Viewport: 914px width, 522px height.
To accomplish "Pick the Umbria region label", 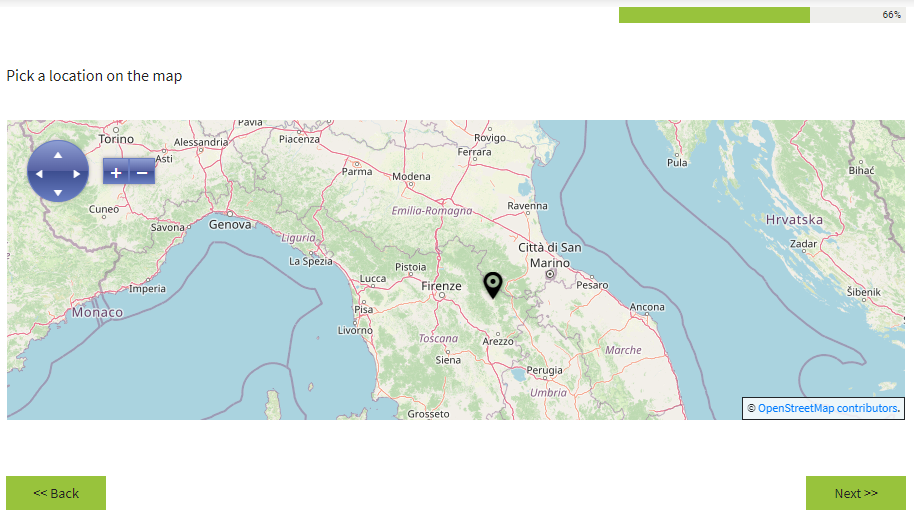I will pos(549,393).
